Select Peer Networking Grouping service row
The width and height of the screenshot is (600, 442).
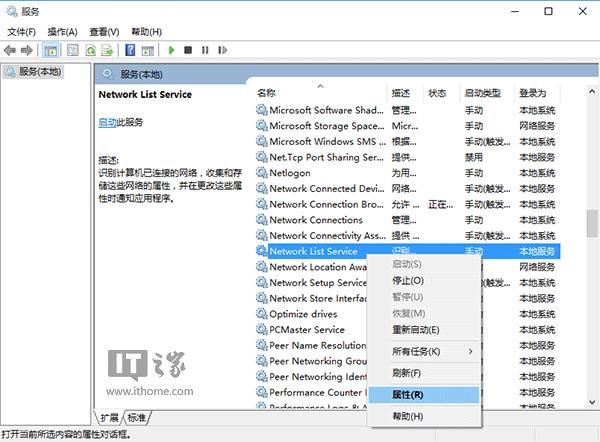tap(311, 361)
